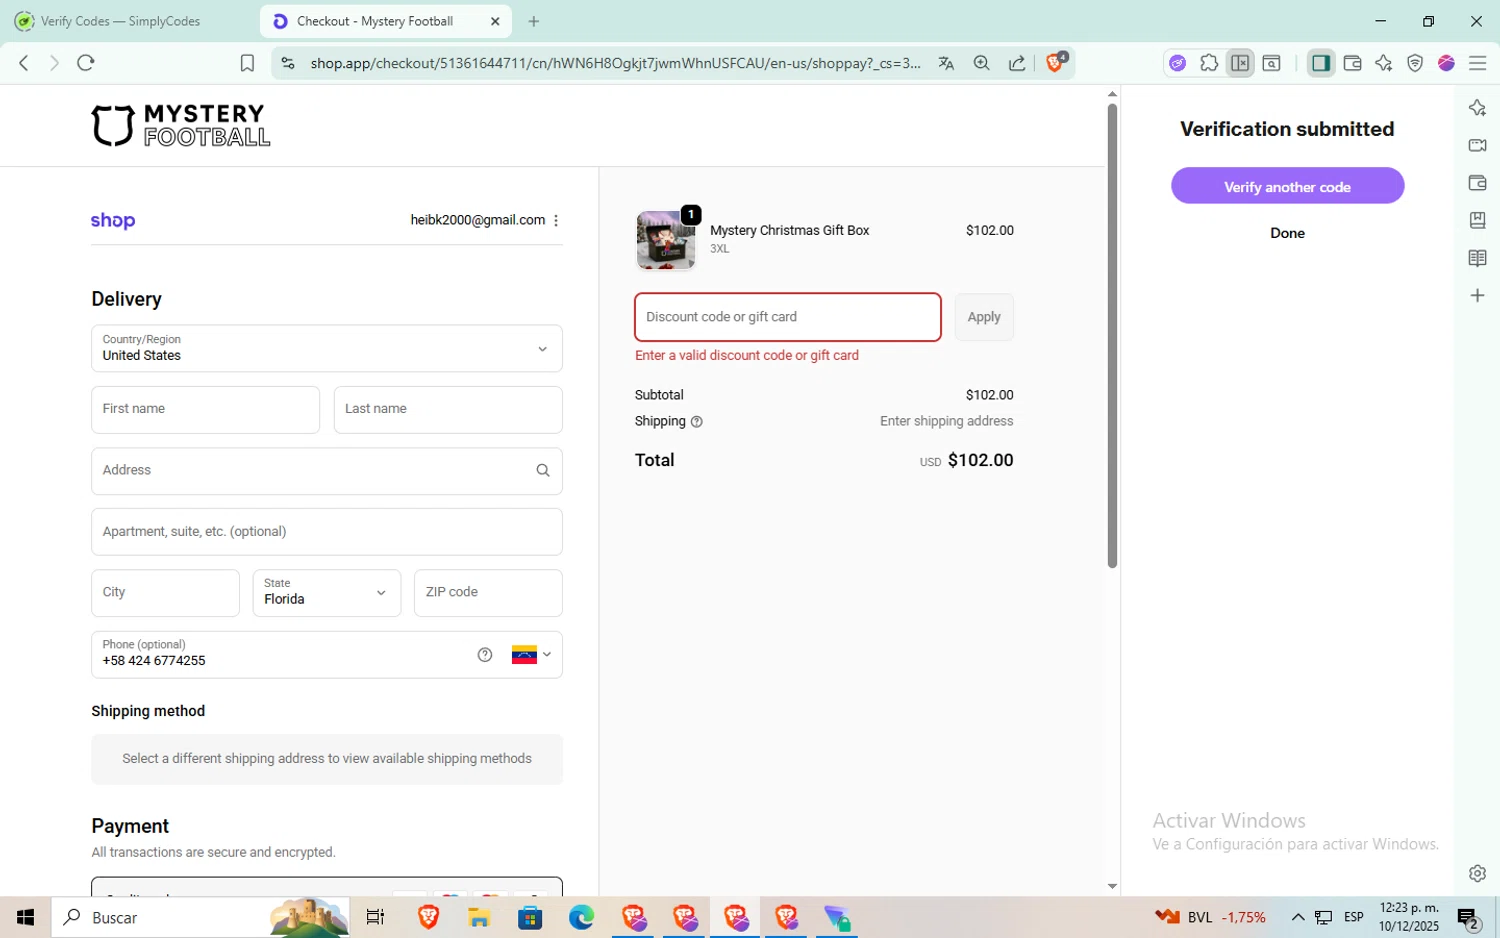Open Leo AI in the sidebar

tap(1477, 108)
